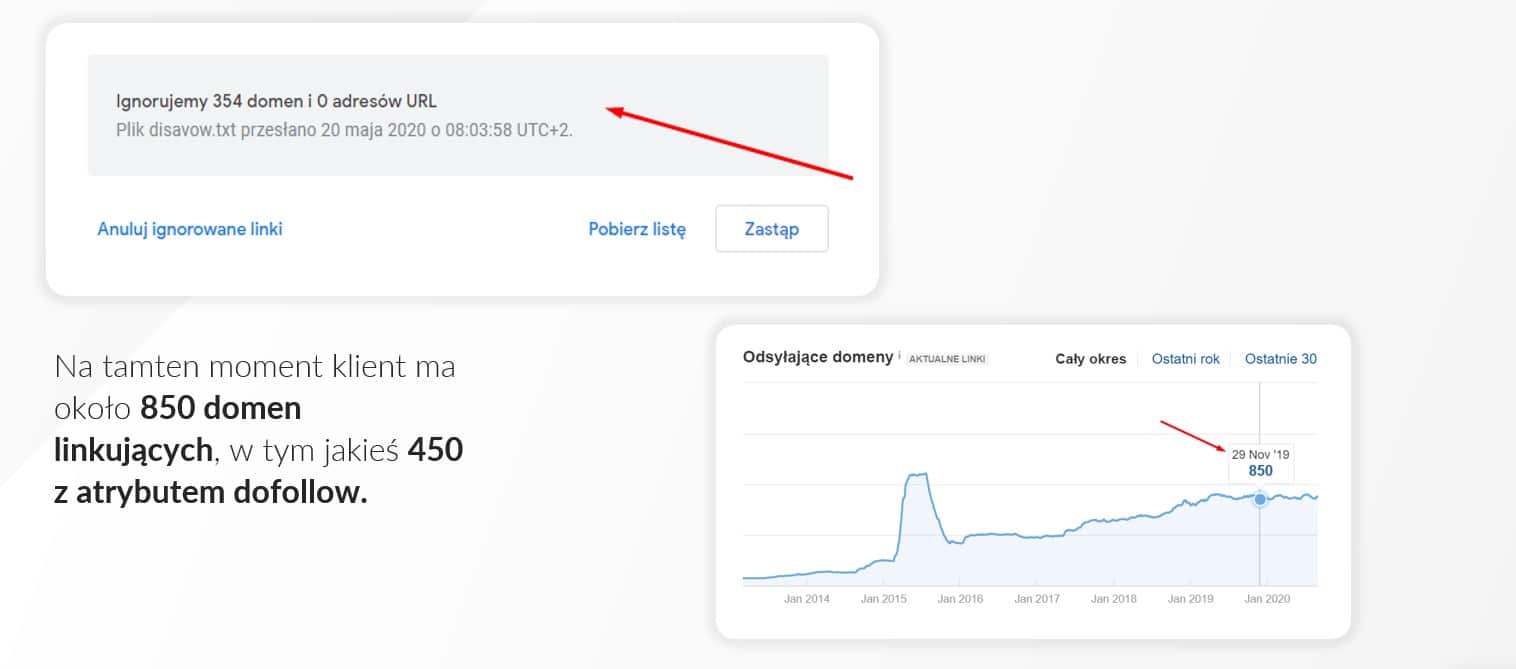Click Anuluj ignorowane linki link
The width and height of the screenshot is (1516, 669).
[x=190, y=229]
